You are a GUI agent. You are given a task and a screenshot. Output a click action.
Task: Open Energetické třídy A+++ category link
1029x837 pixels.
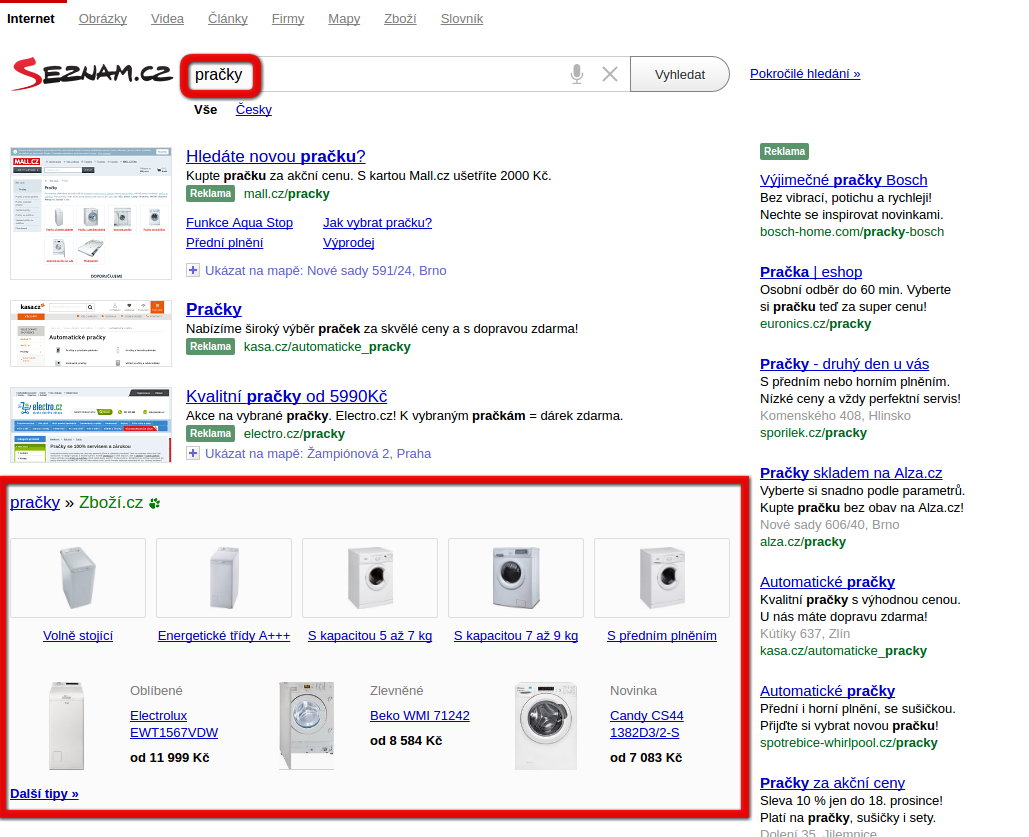click(224, 635)
